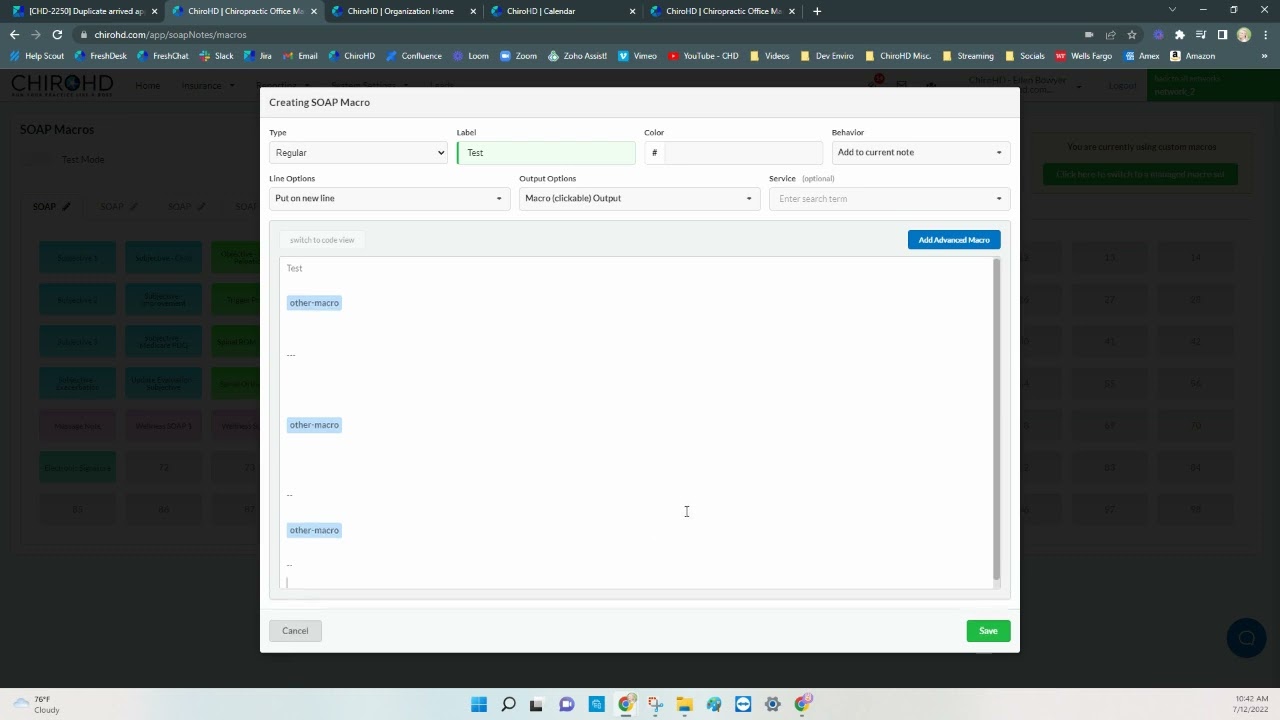
Task: Open Windows taskbar search
Action: click(508, 704)
